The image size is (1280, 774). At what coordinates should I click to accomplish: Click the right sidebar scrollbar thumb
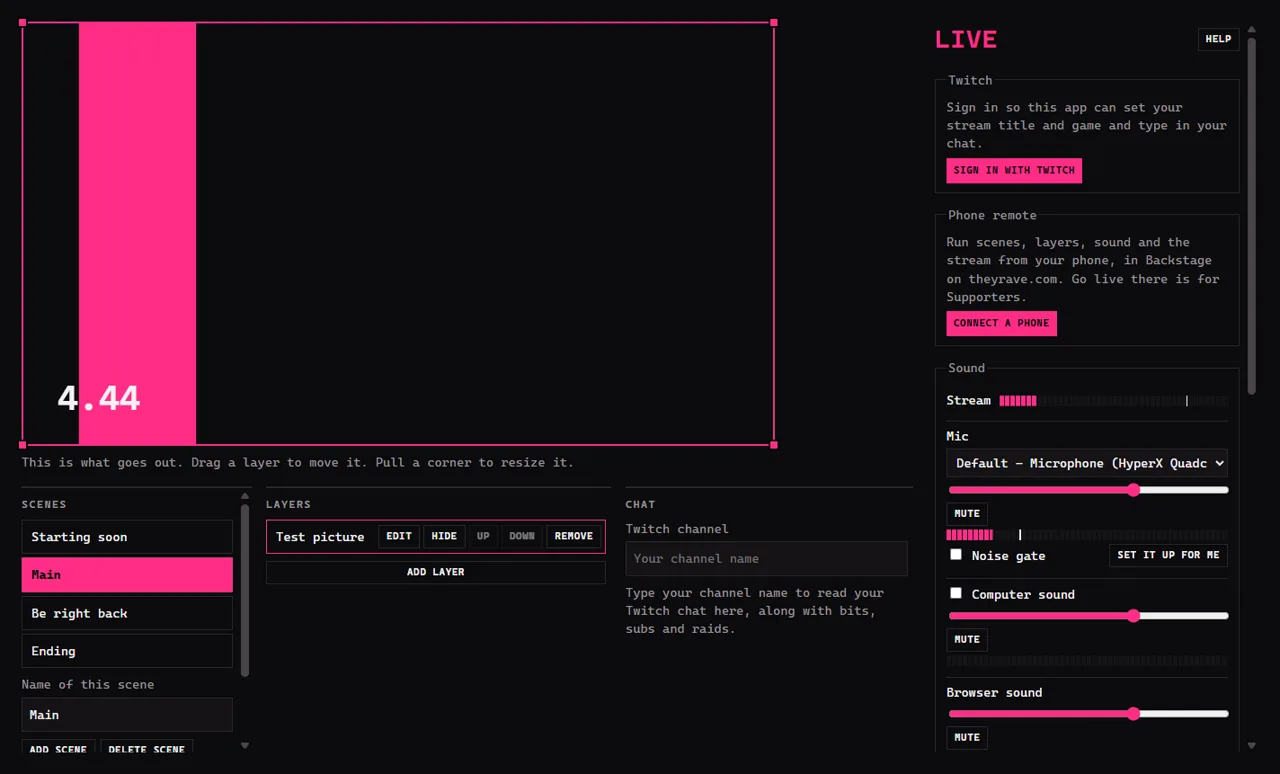(x=1252, y=215)
